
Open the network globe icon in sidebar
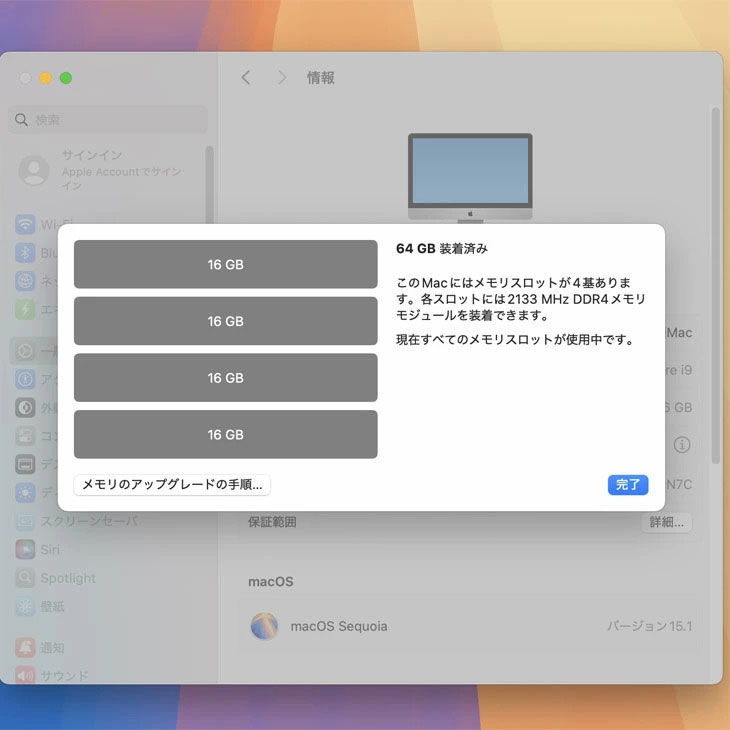point(25,281)
